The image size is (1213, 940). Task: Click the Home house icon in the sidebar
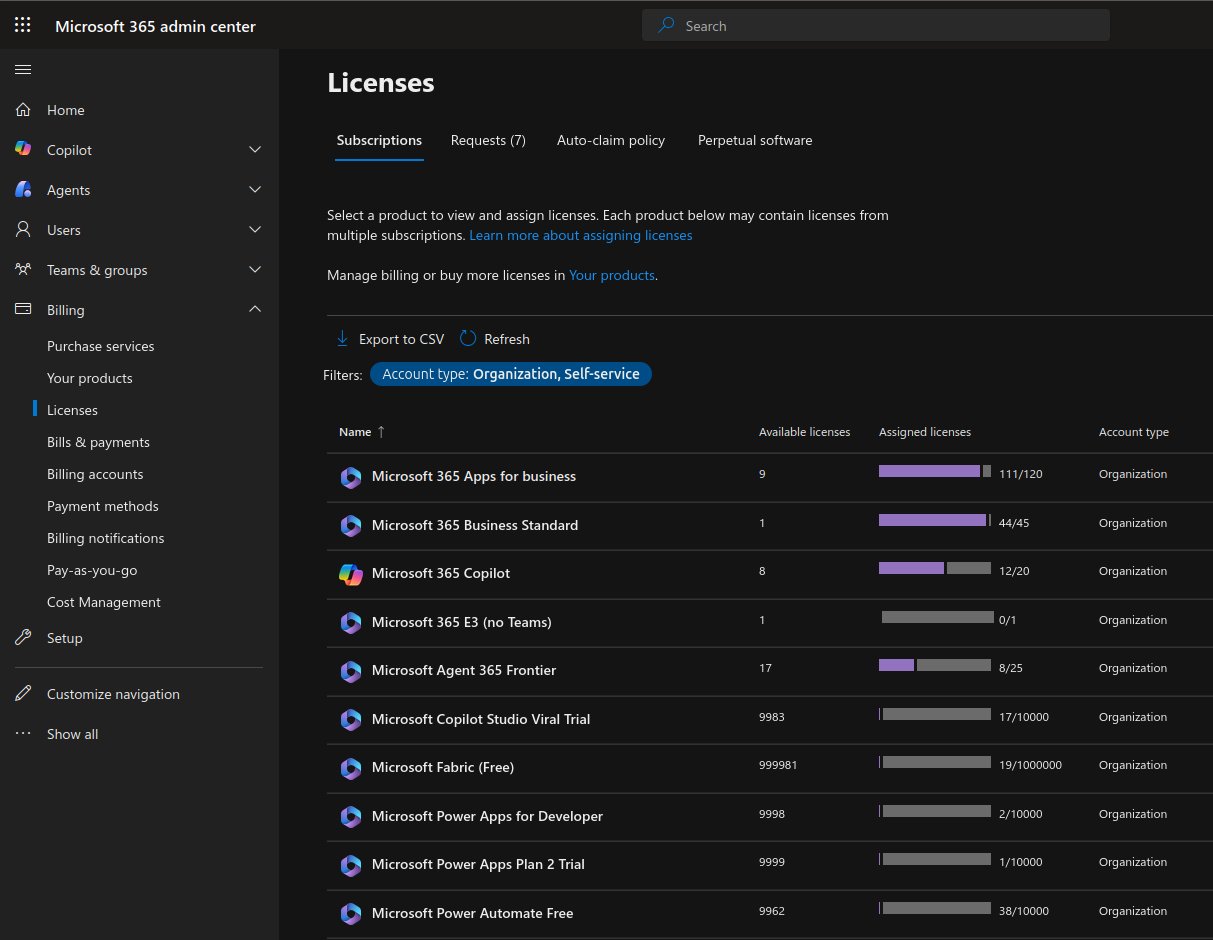pos(23,110)
